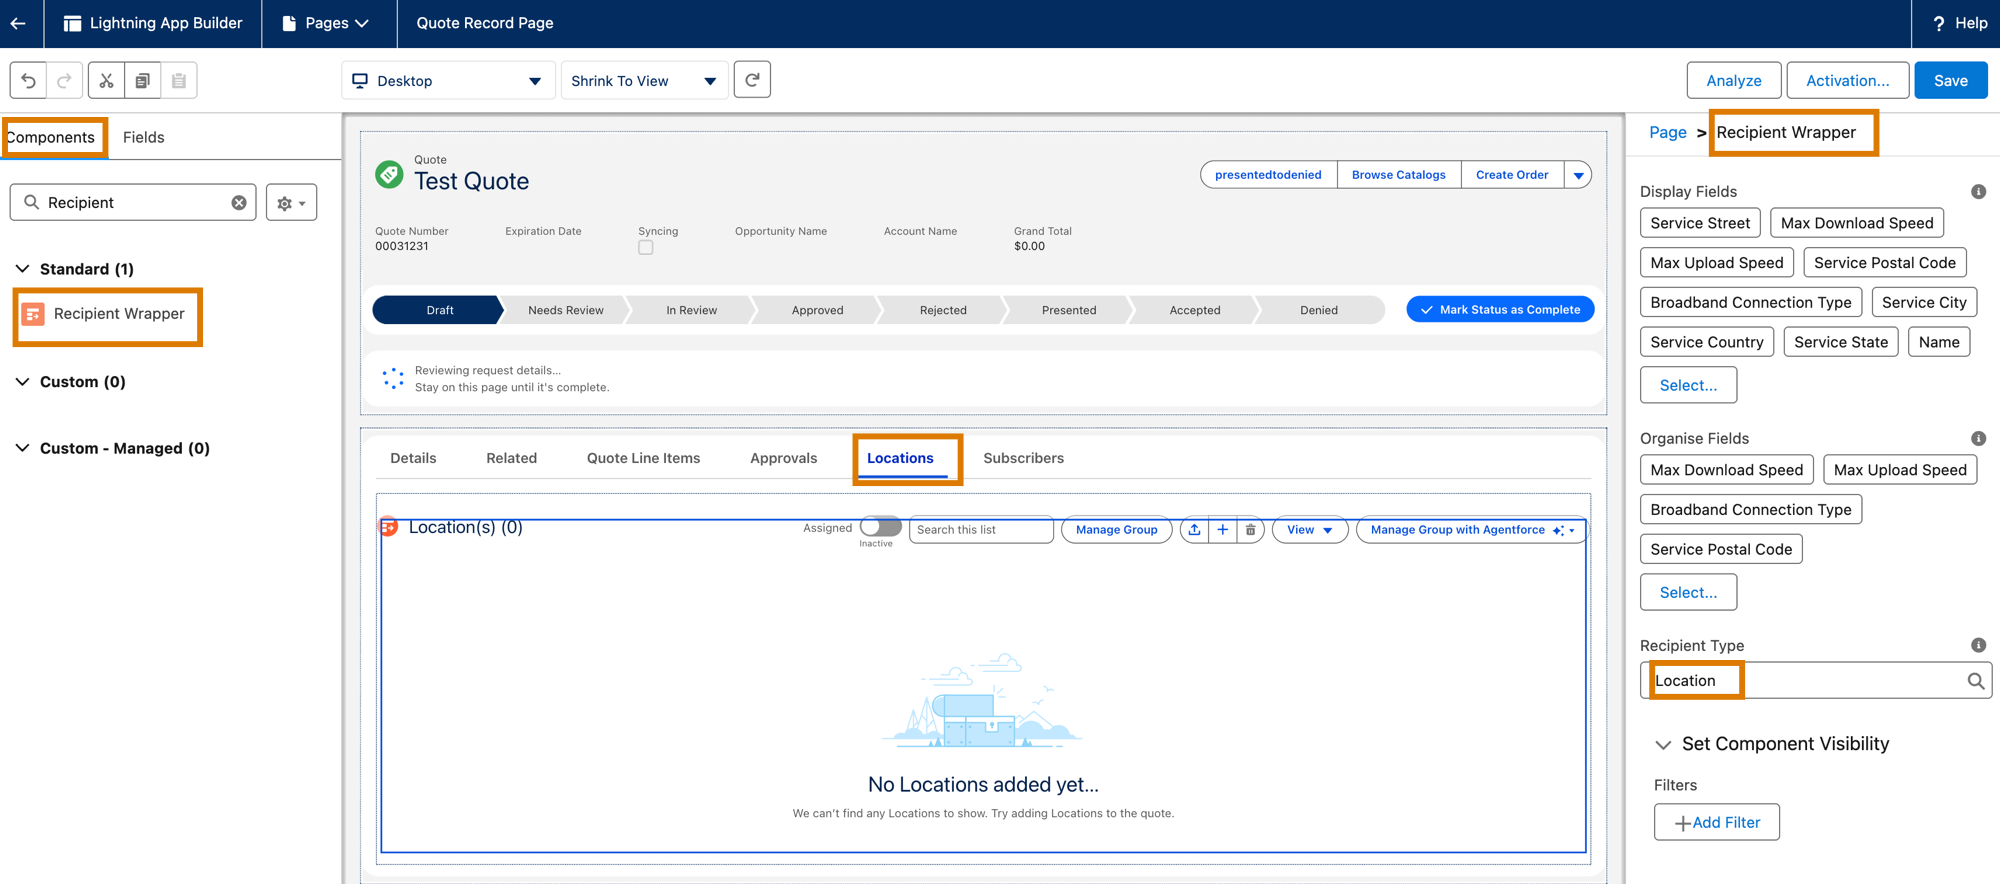Click the Organise Fields info icon

click(x=1978, y=439)
